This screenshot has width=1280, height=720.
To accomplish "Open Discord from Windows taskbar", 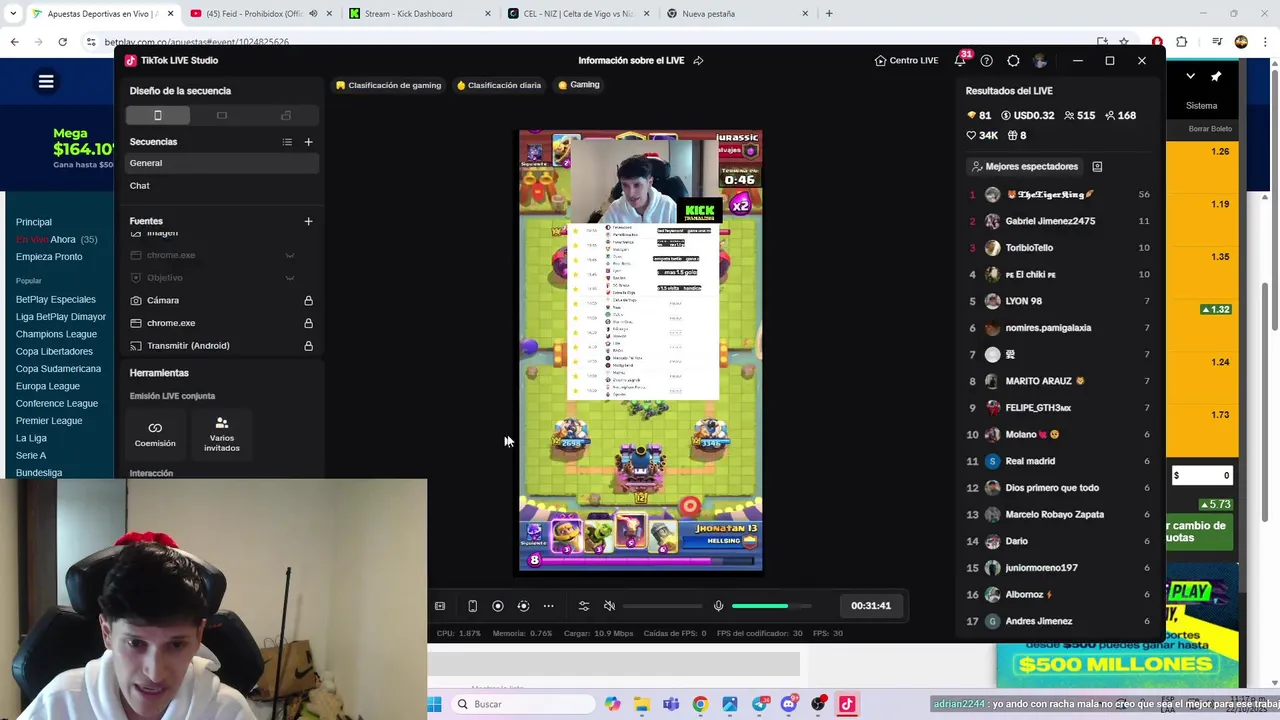I will click(789, 704).
